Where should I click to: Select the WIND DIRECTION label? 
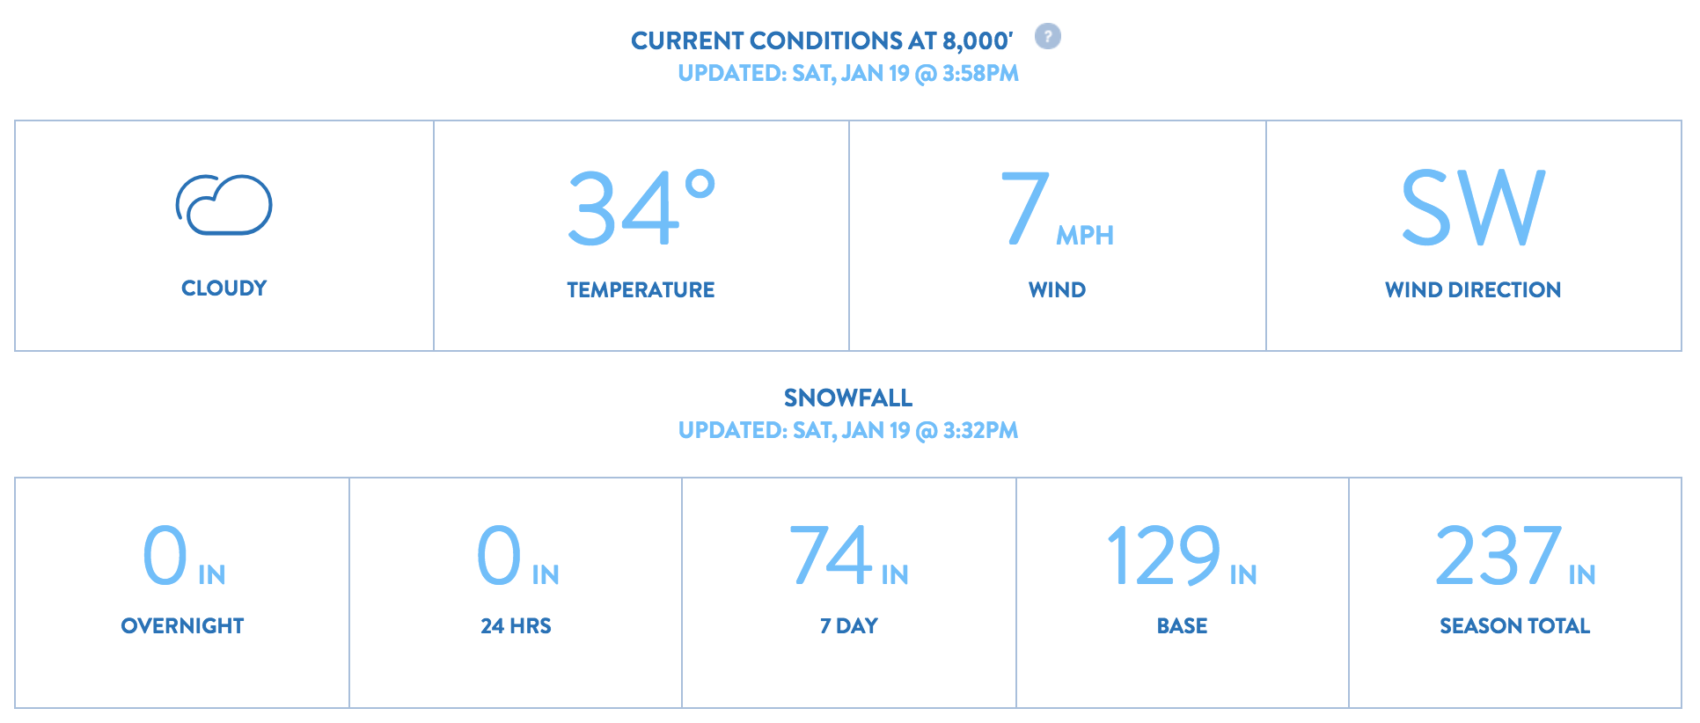(1473, 290)
